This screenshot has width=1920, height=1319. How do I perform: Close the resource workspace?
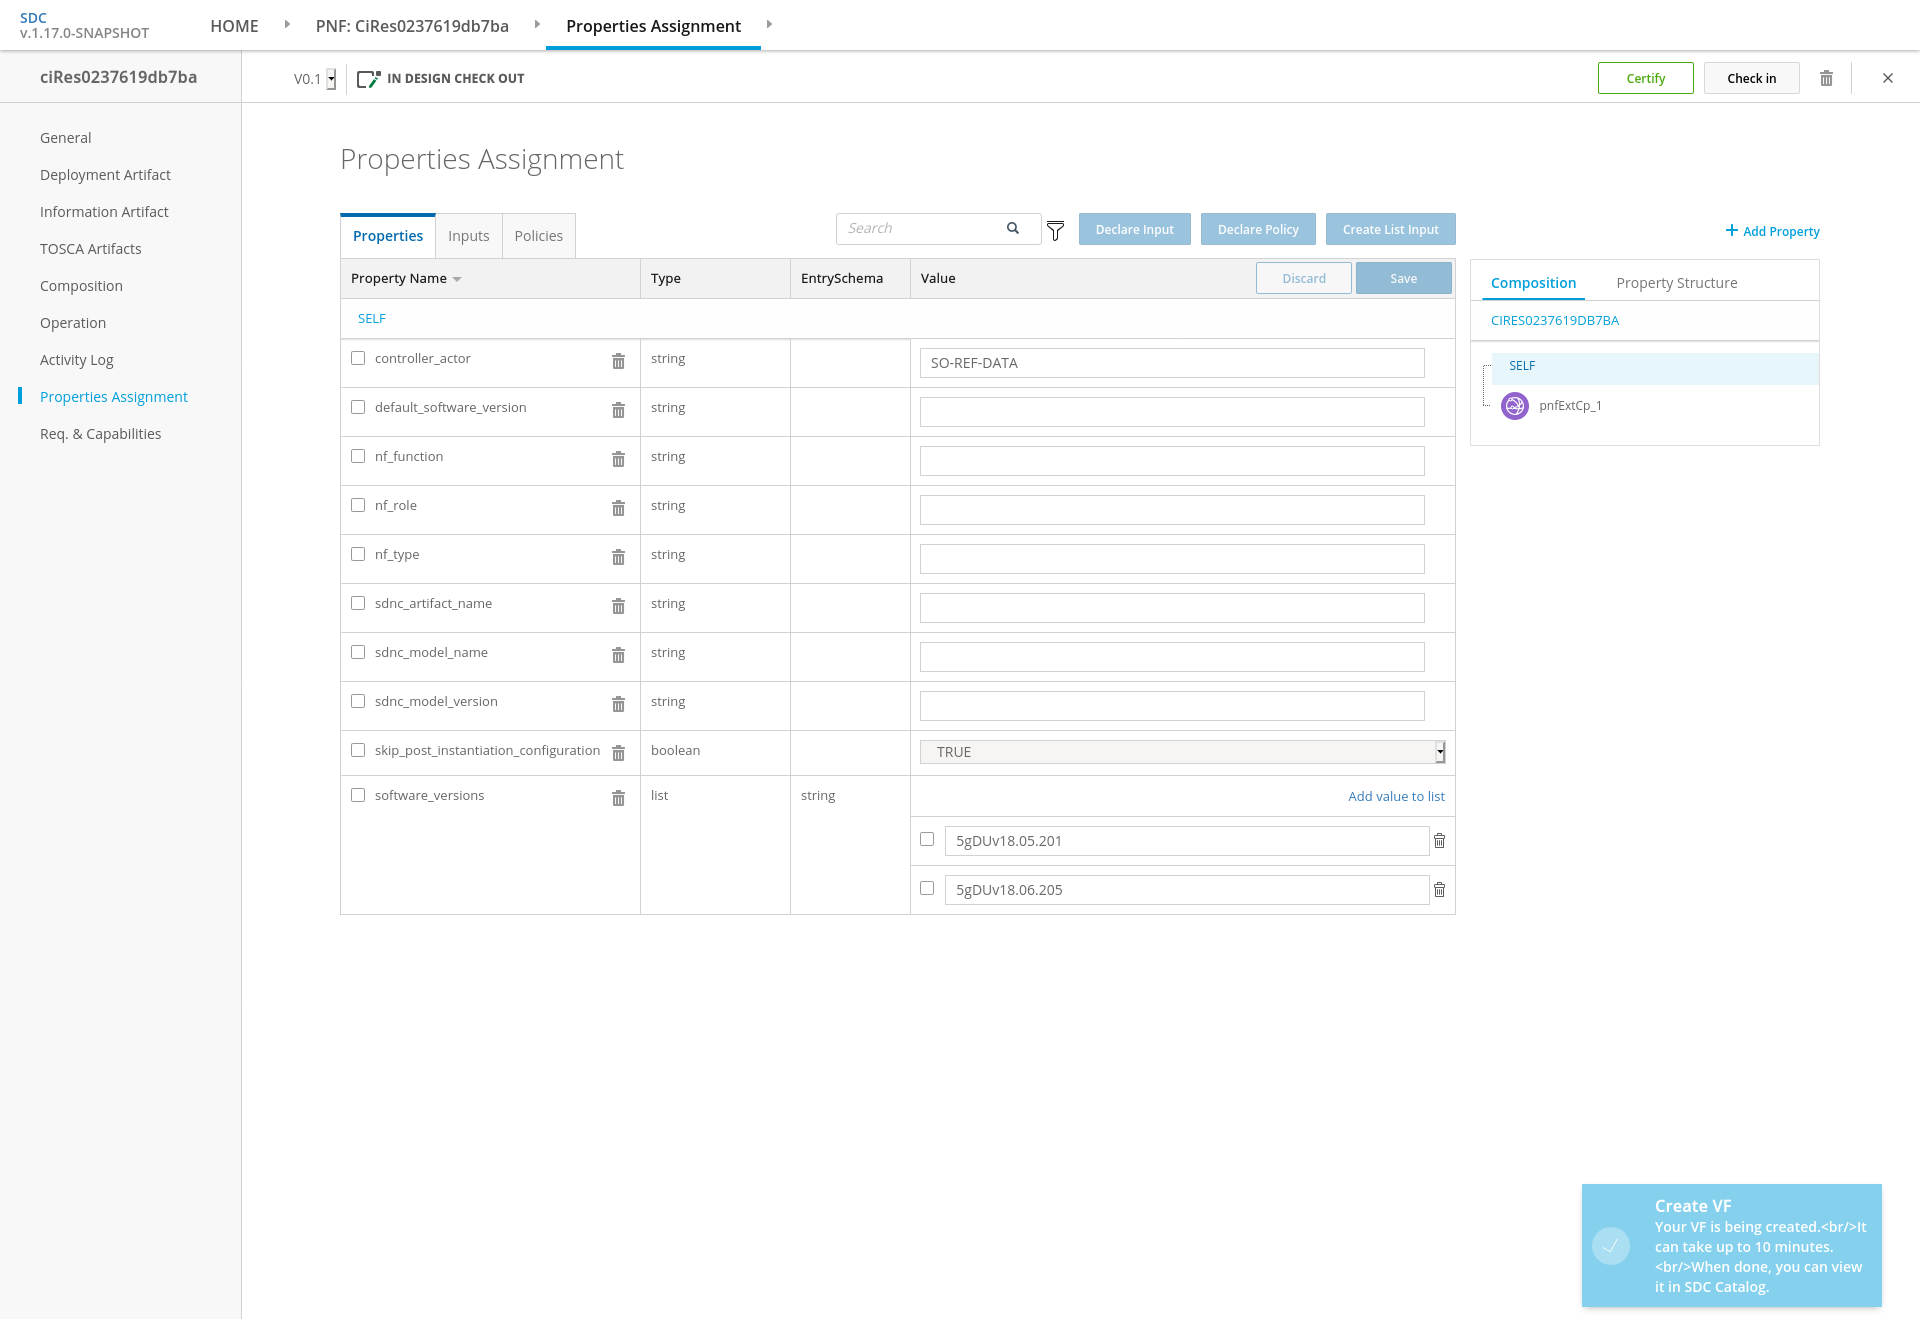pyautogui.click(x=1888, y=78)
